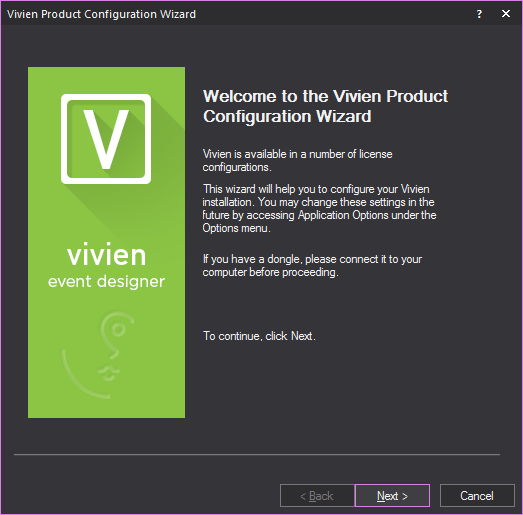Click the 'vivien' wordmark on green banner
The image size is (523, 515).
(x=106, y=255)
